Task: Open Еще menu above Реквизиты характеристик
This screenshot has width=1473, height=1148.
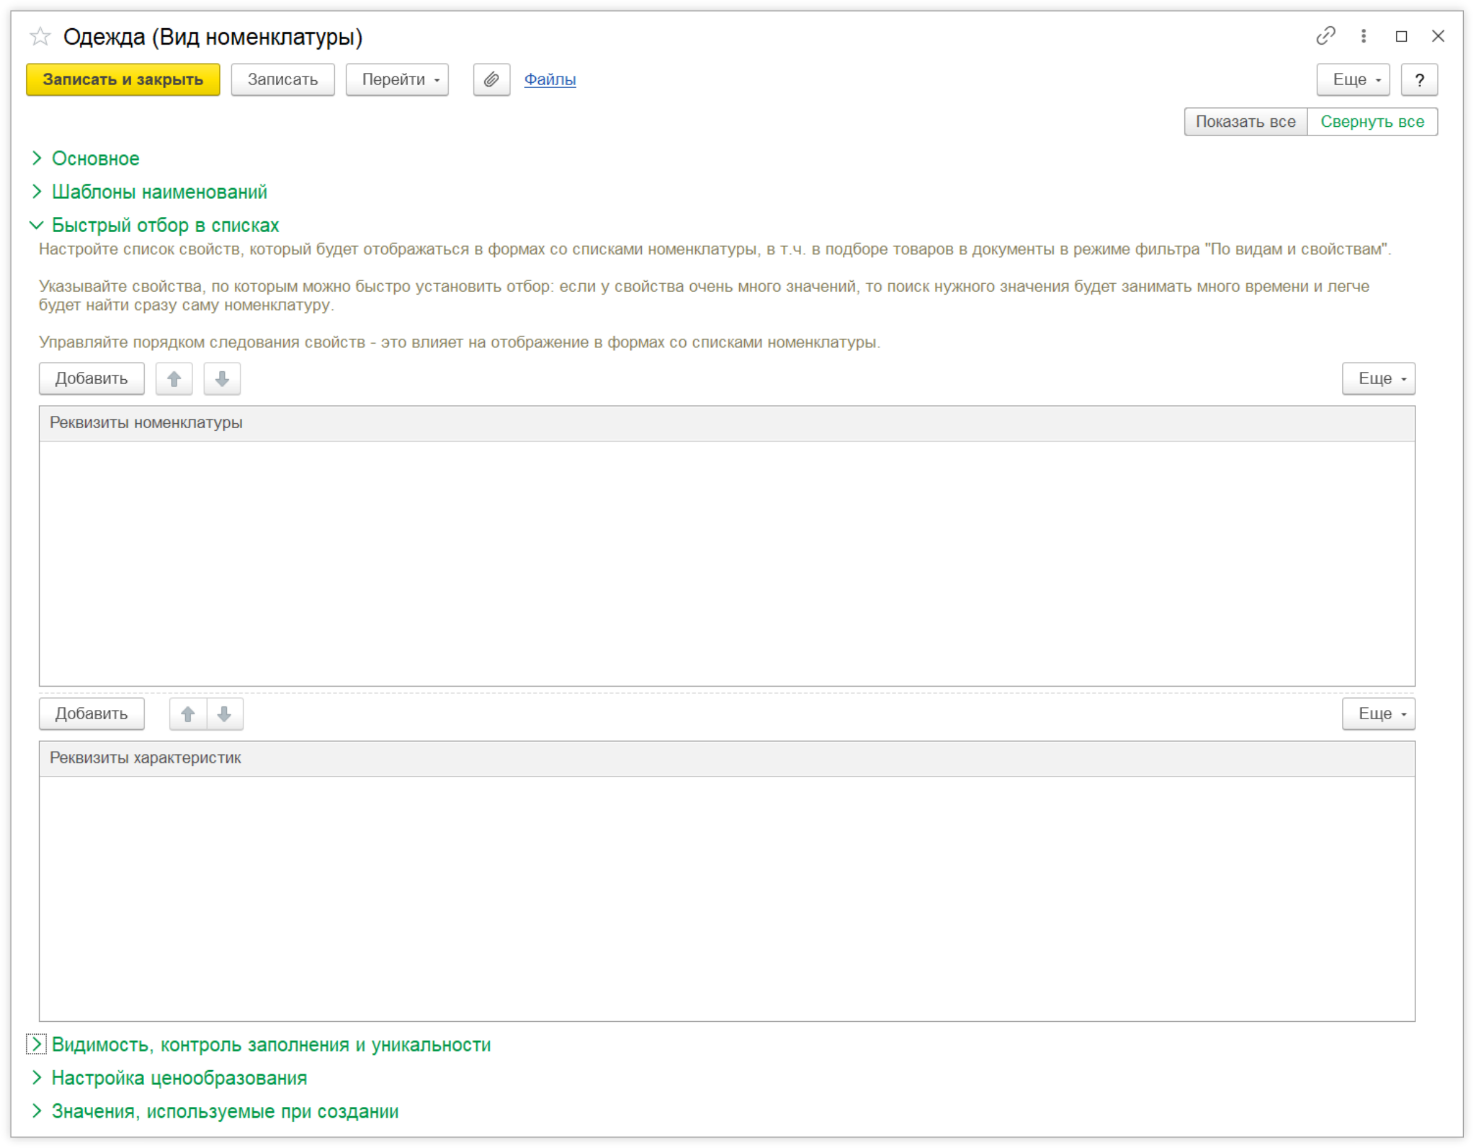Action: click(1378, 714)
